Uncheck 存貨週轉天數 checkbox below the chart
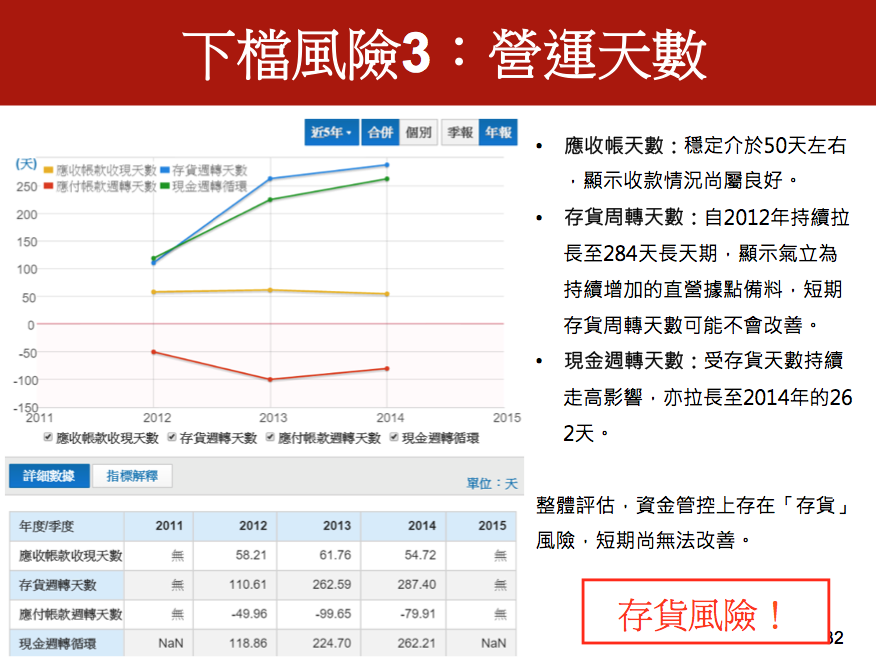The image size is (876, 664). point(172,438)
